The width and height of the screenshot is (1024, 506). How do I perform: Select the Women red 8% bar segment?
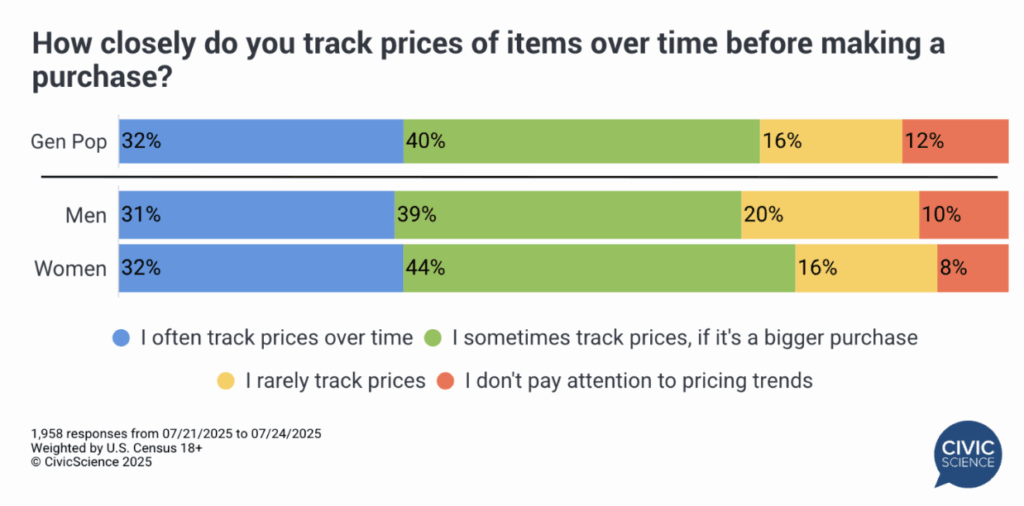click(x=972, y=269)
